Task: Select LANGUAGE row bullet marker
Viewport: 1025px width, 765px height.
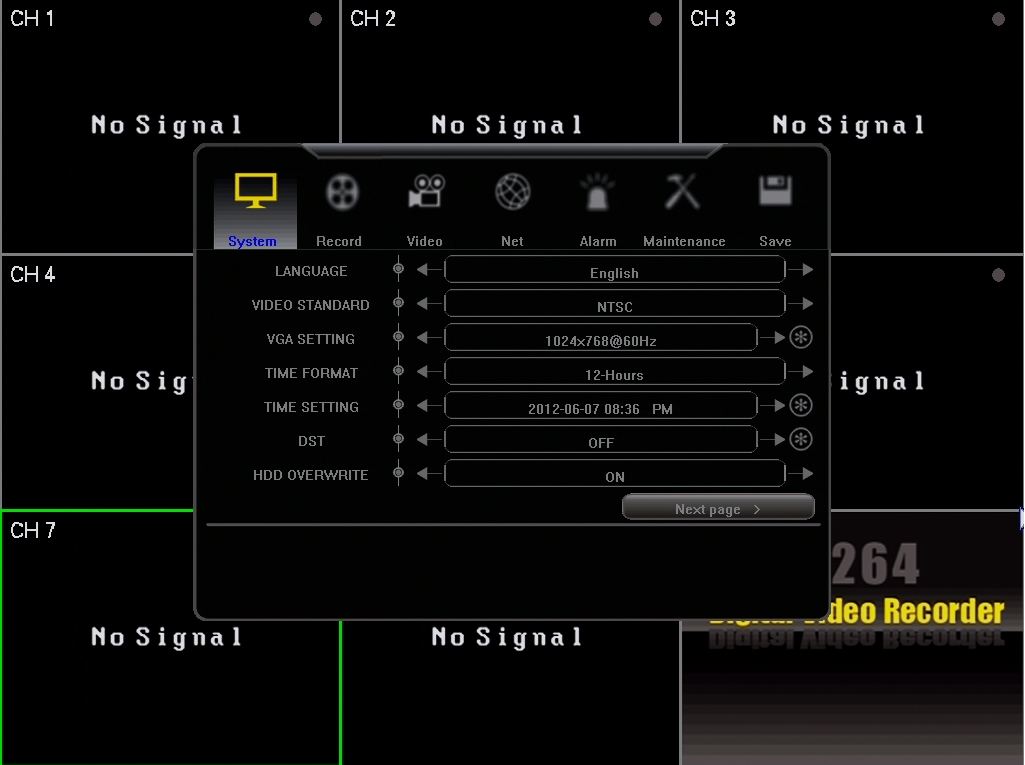Action: point(398,269)
